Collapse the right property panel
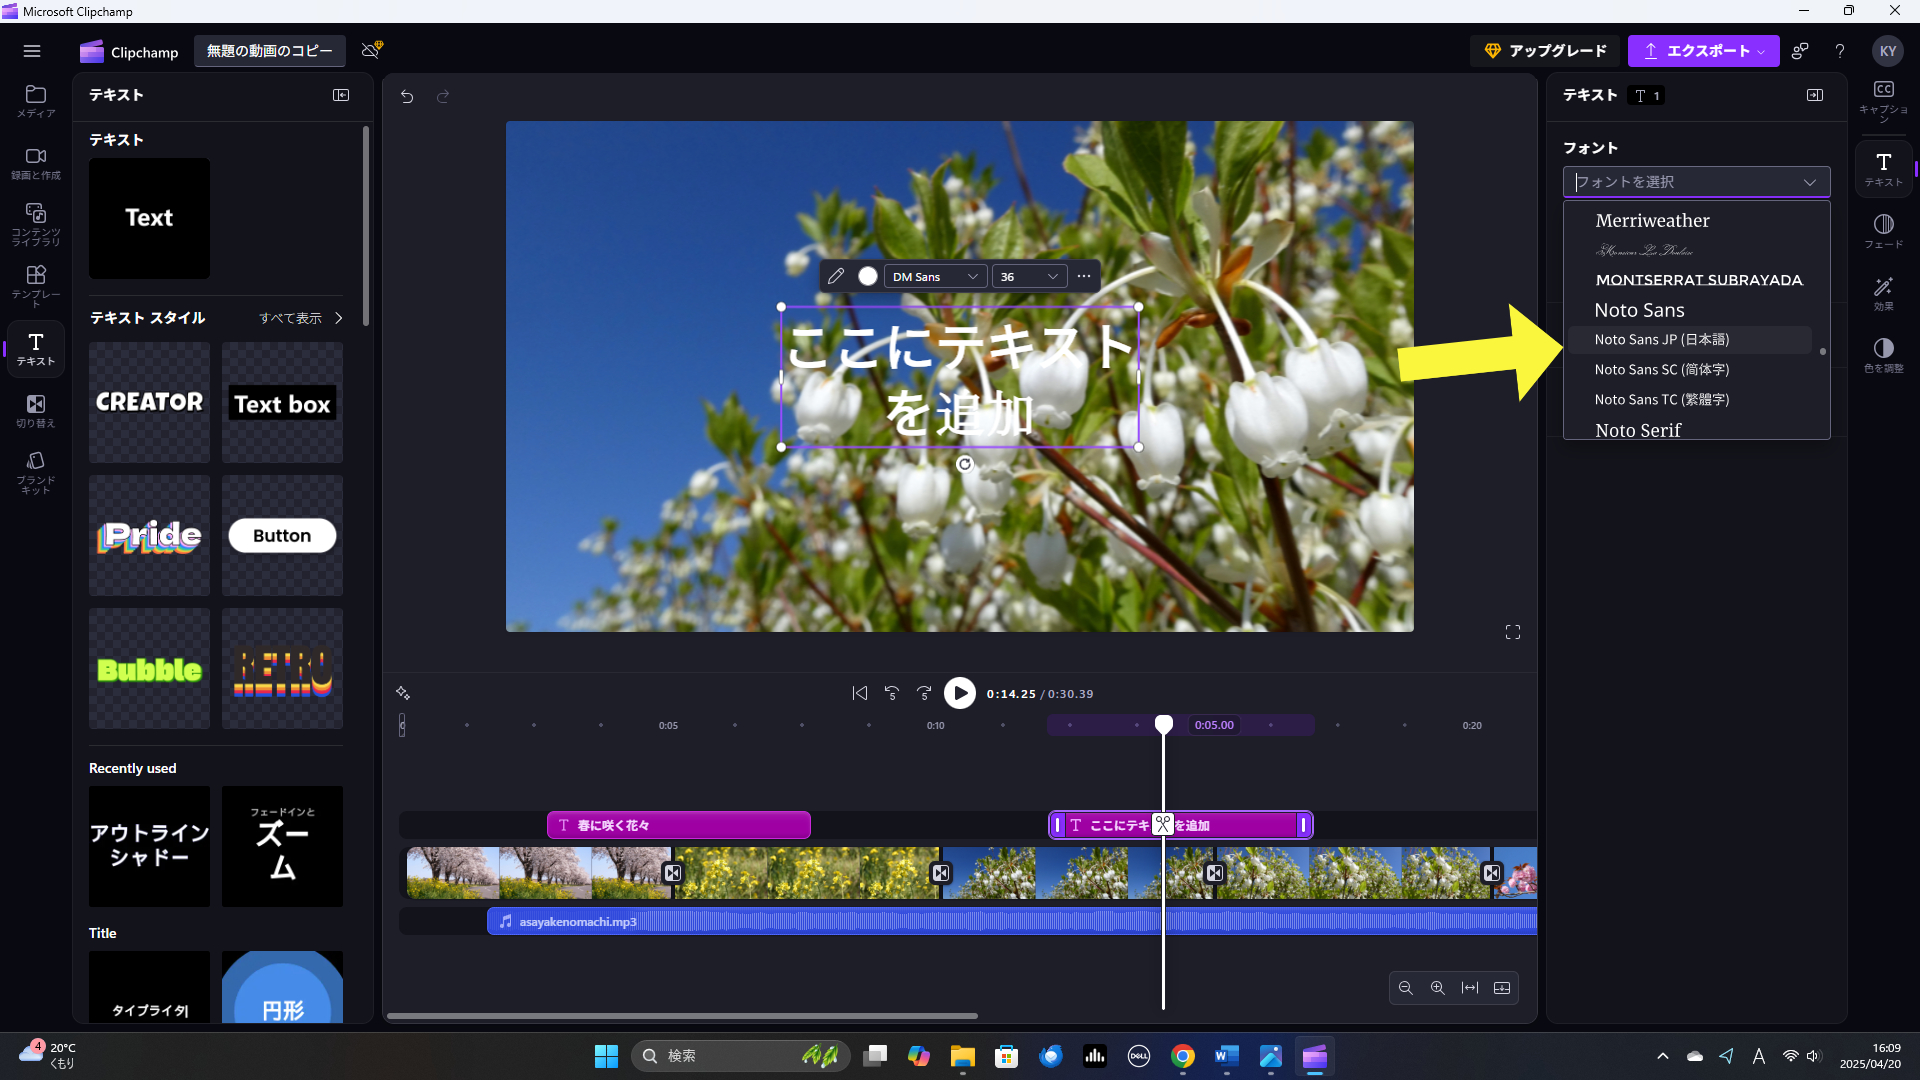Image resolution: width=1920 pixels, height=1080 pixels. pyautogui.click(x=1815, y=95)
